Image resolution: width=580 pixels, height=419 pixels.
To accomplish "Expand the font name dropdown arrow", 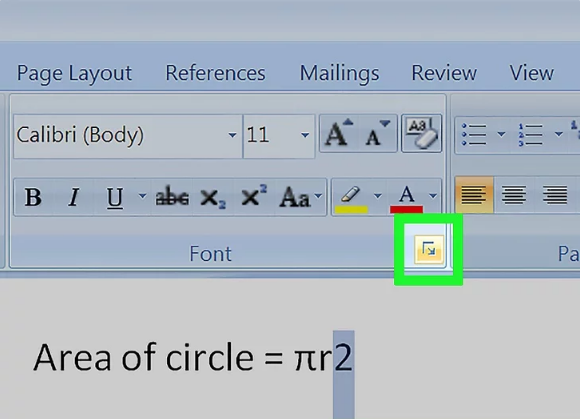I will click(232, 135).
